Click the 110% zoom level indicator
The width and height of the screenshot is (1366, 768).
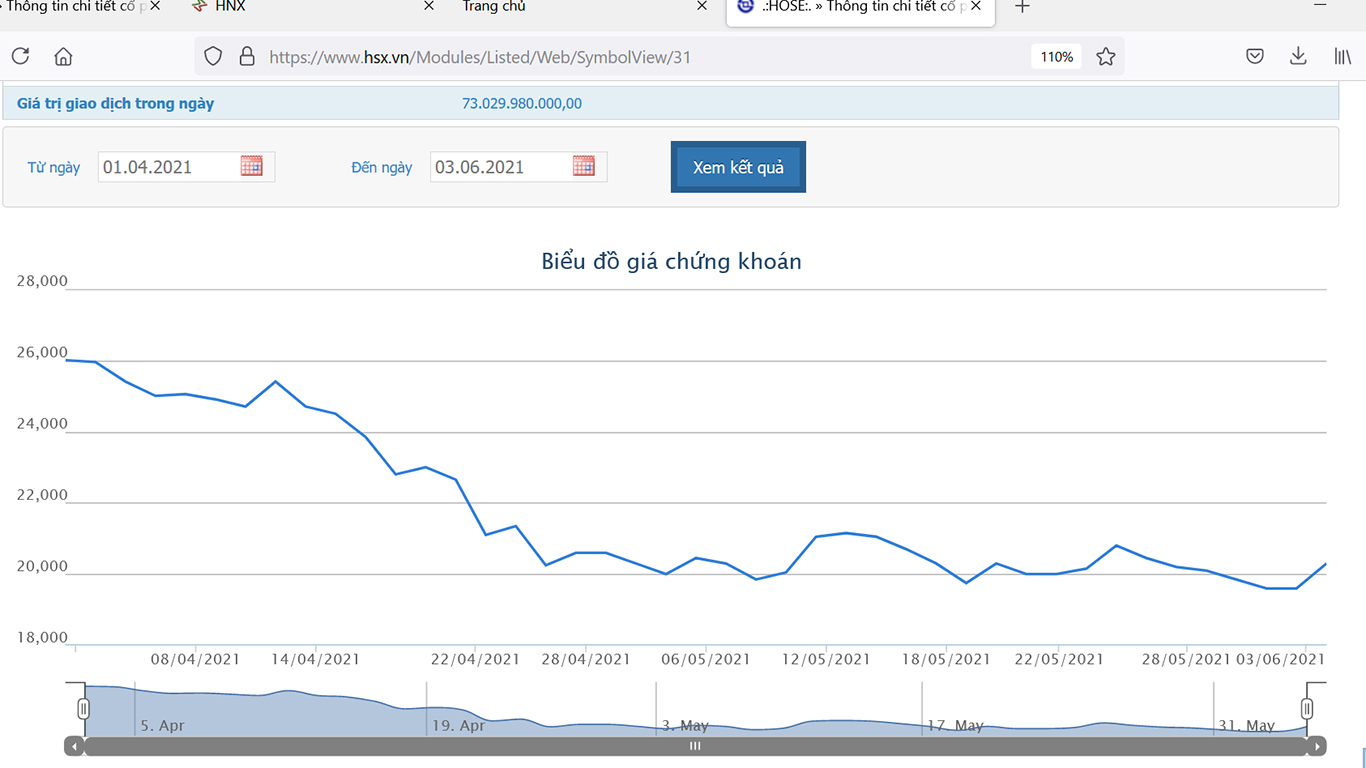click(1056, 57)
